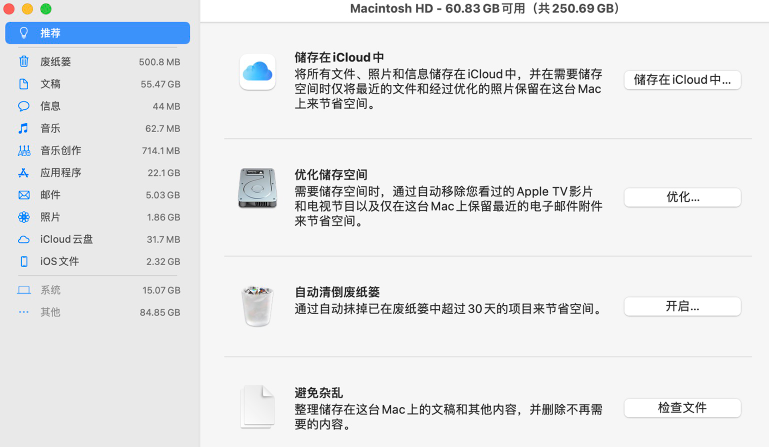The image size is (769, 447).
Task: Click the speech bubble icon for 信息
Action: click(24, 106)
